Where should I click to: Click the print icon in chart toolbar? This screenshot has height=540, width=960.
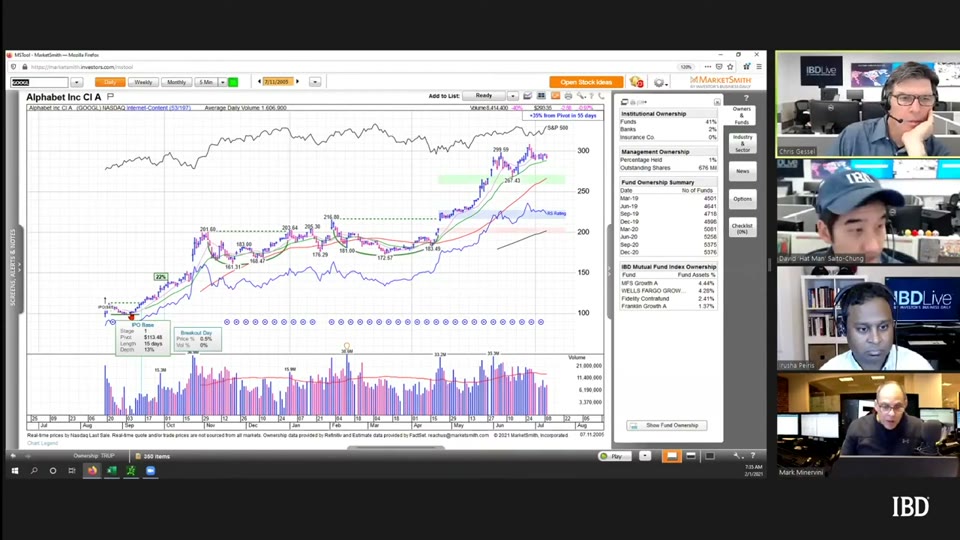coord(568,96)
